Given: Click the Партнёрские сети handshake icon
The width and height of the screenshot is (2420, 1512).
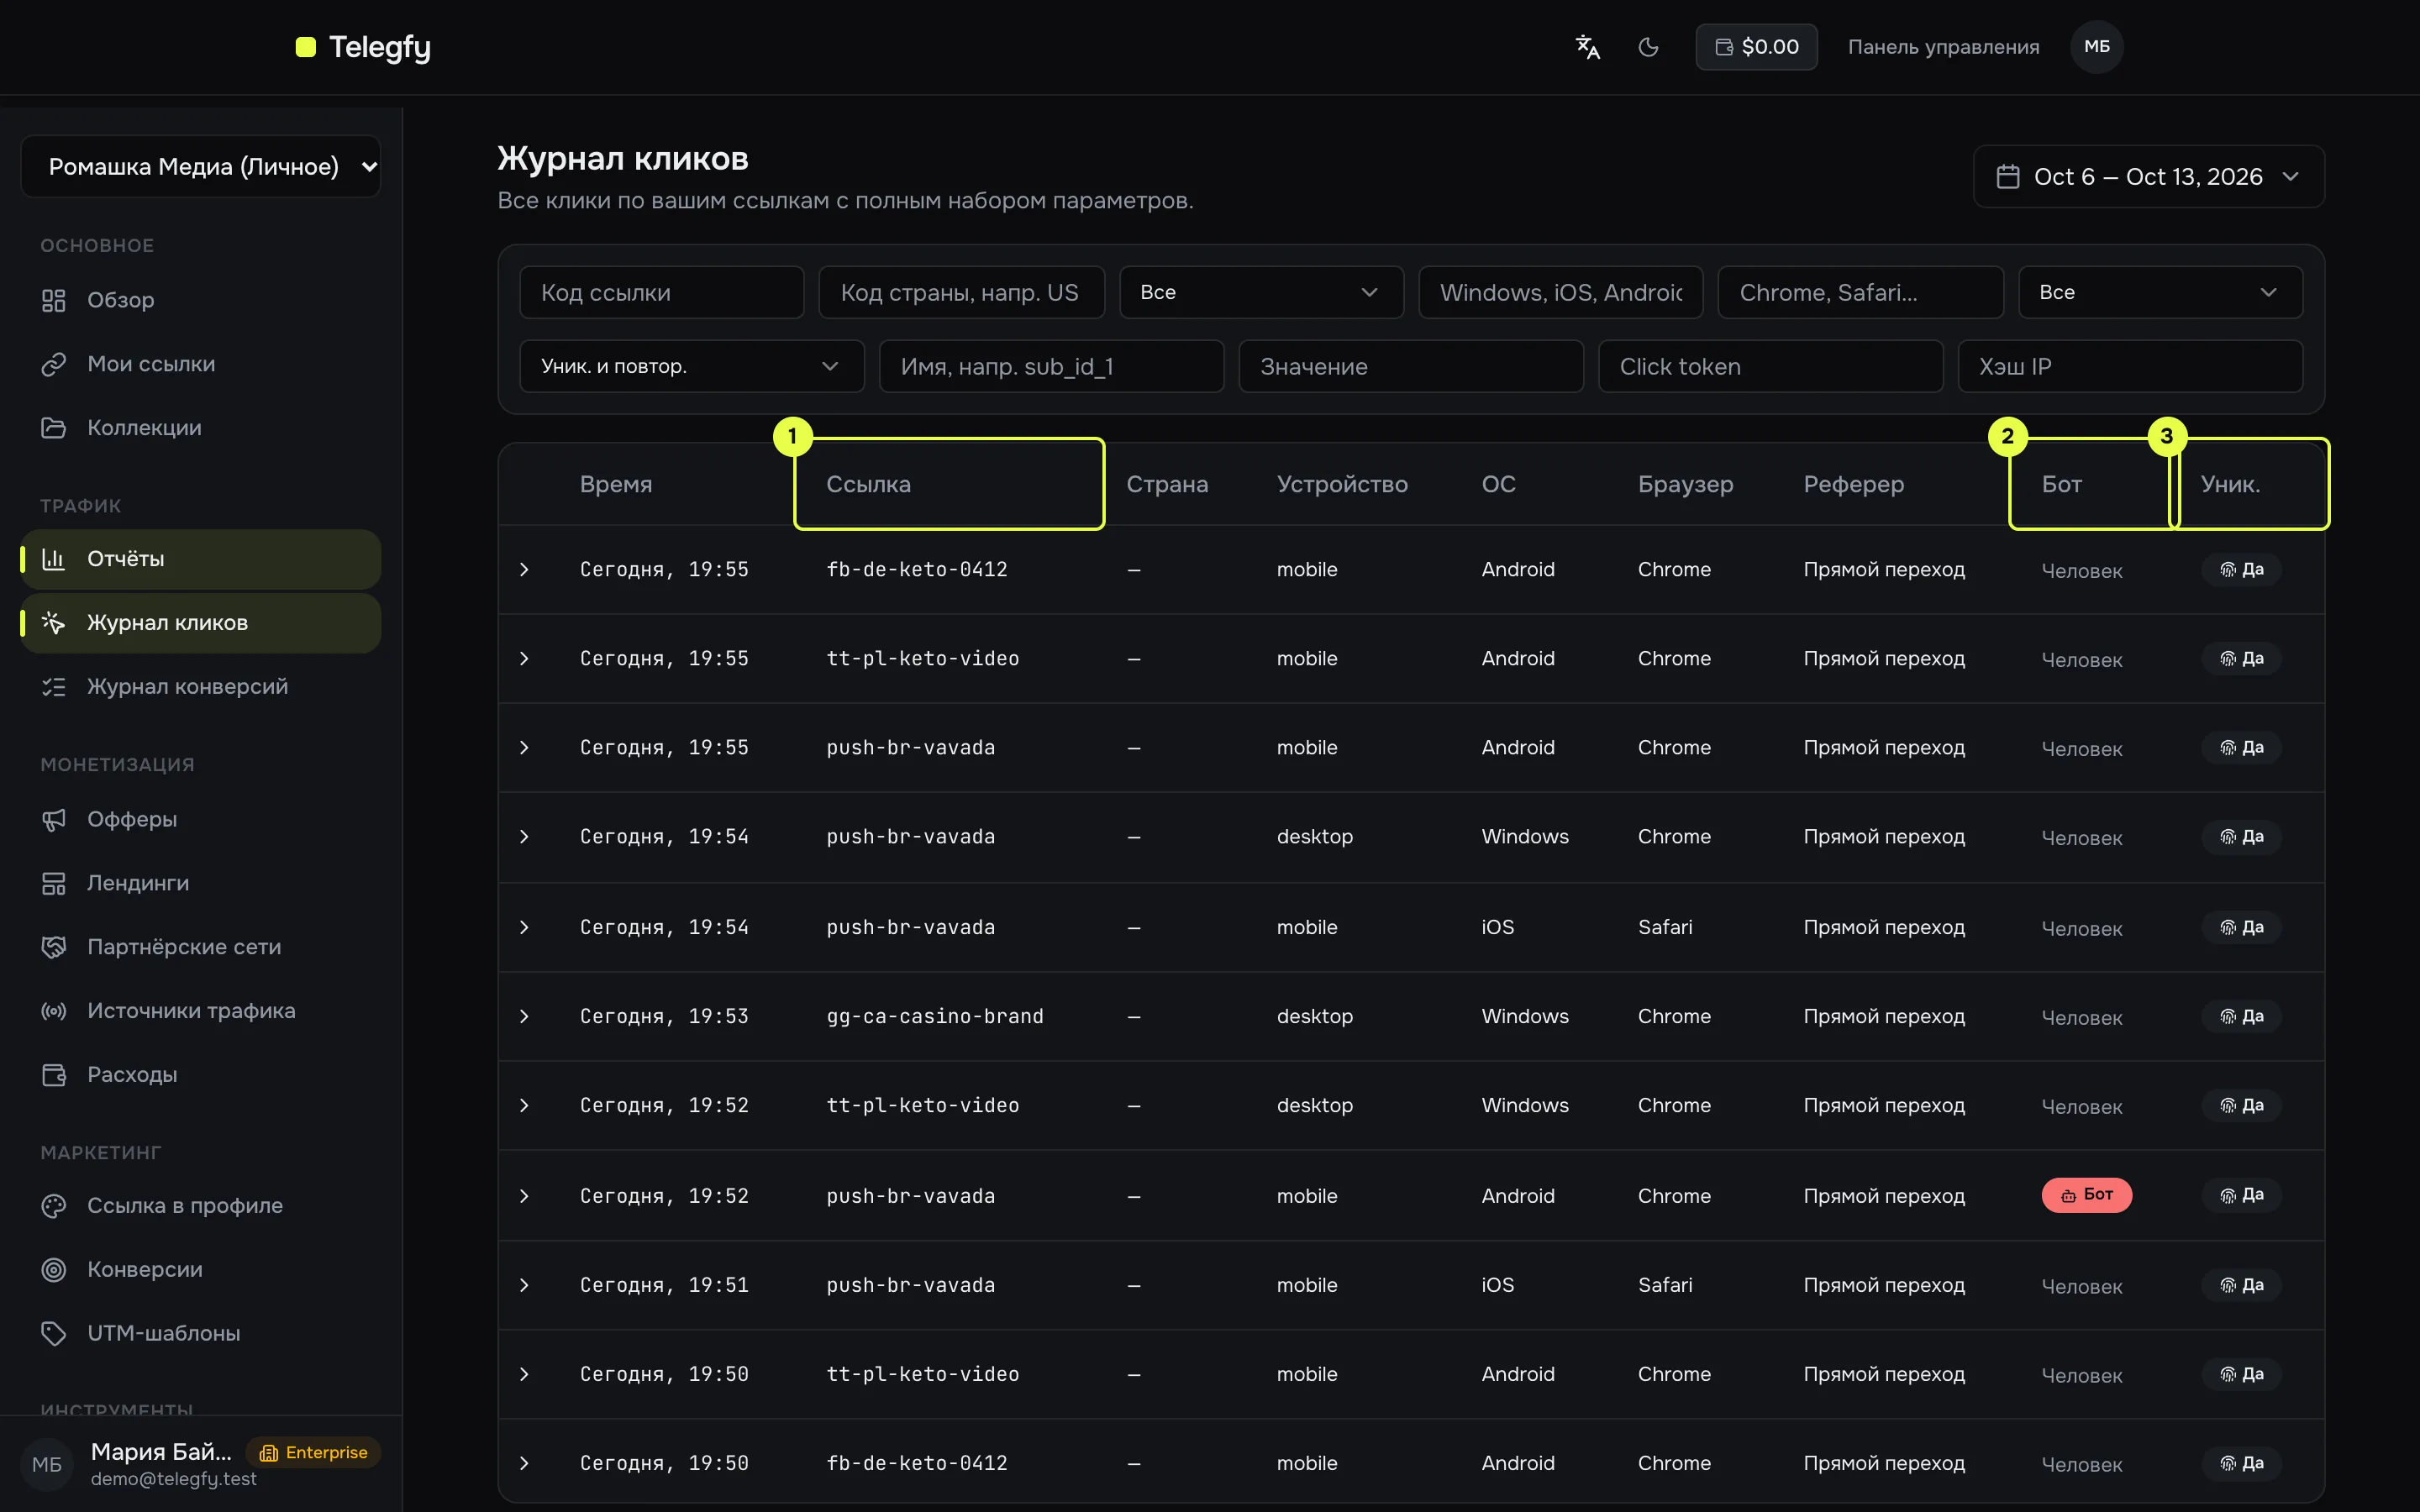Looking at the screenshot, I should pos(54,947).
